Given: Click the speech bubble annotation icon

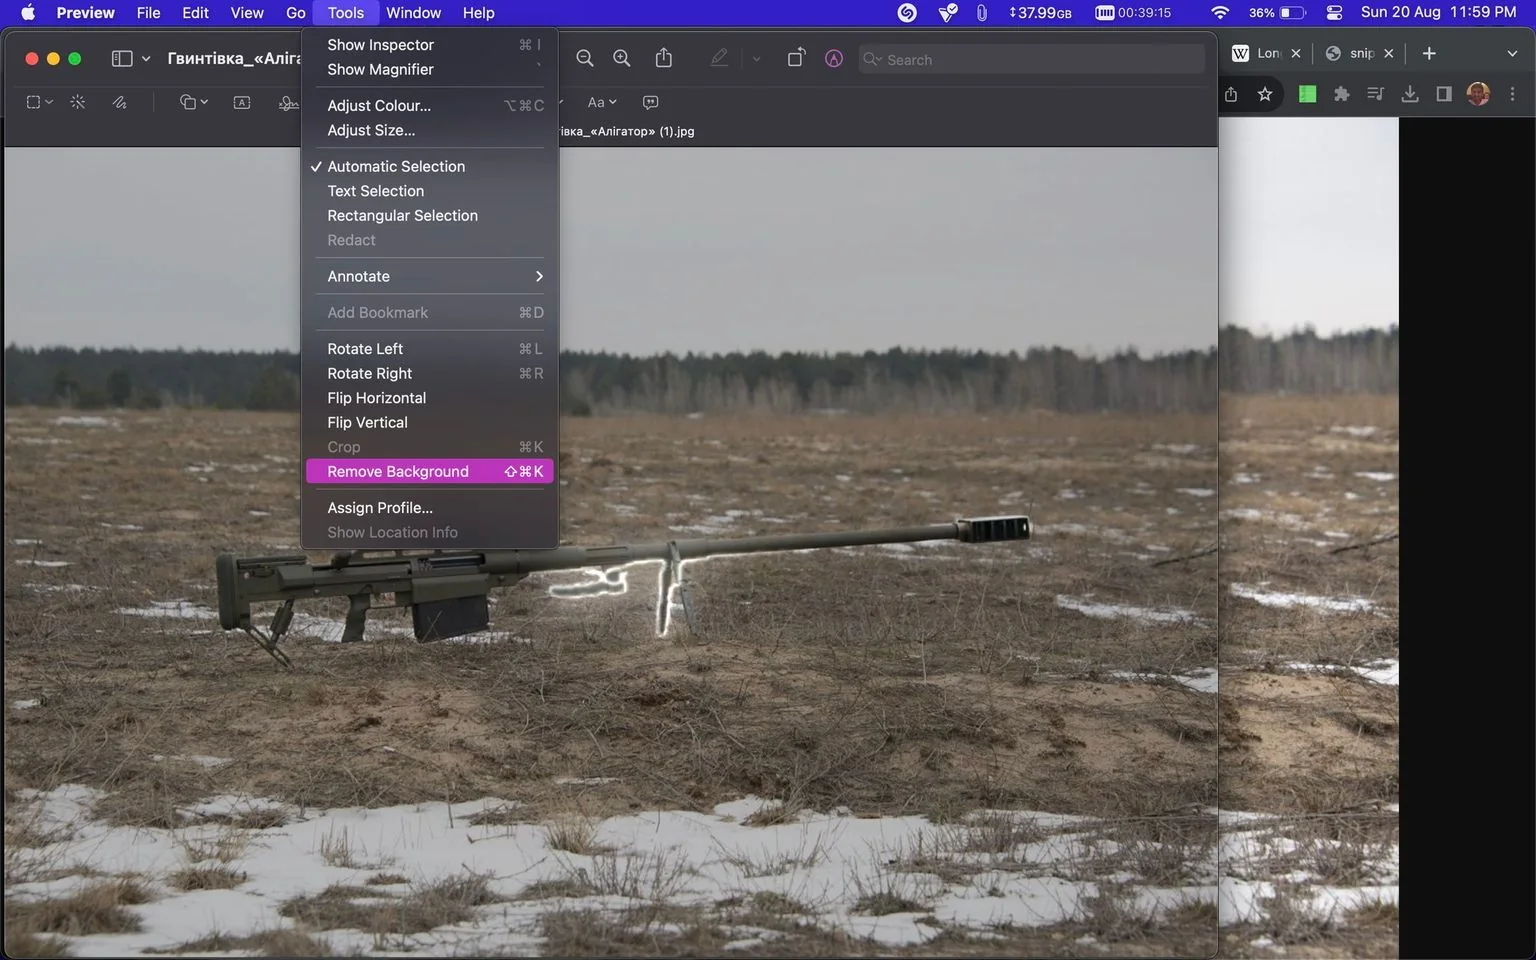Looking at the screenshot, I should tap(651, 102).
